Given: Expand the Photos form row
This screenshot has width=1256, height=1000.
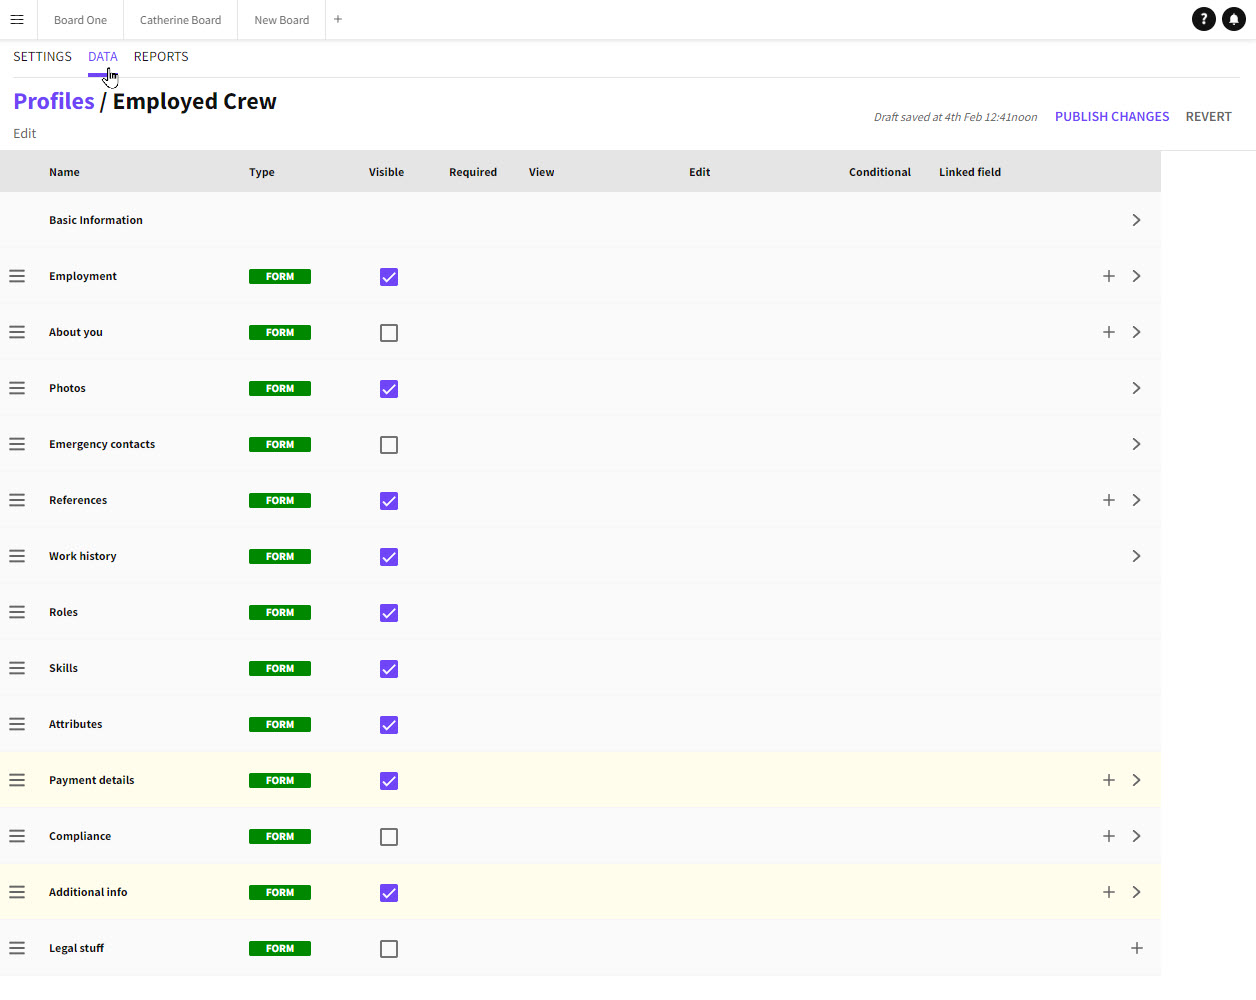Looking at the screenshot, I should 1136,388.
